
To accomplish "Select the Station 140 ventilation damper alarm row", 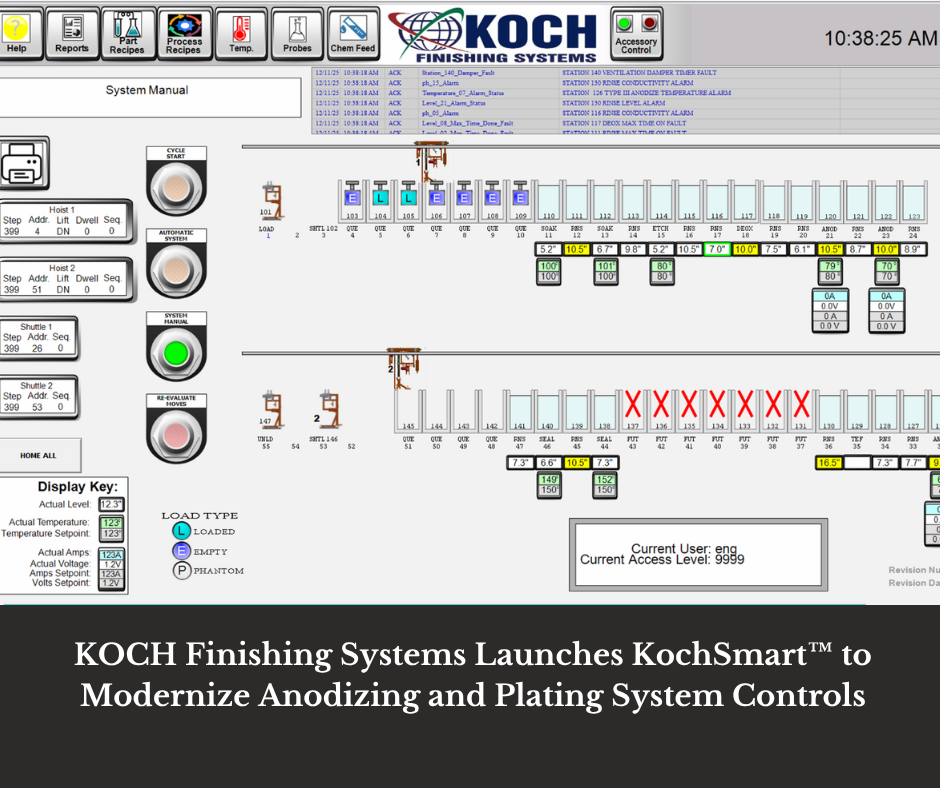I will point(625,73).
